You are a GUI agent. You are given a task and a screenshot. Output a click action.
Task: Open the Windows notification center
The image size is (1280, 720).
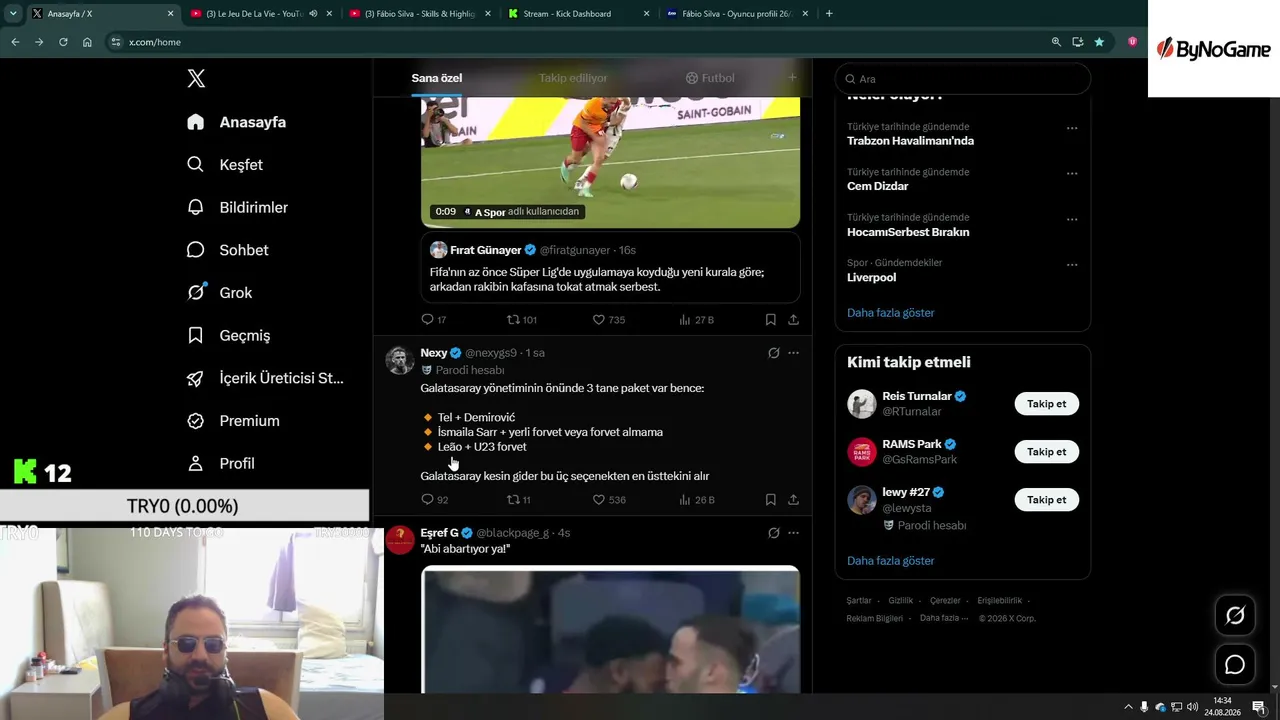click(1259, 707)
